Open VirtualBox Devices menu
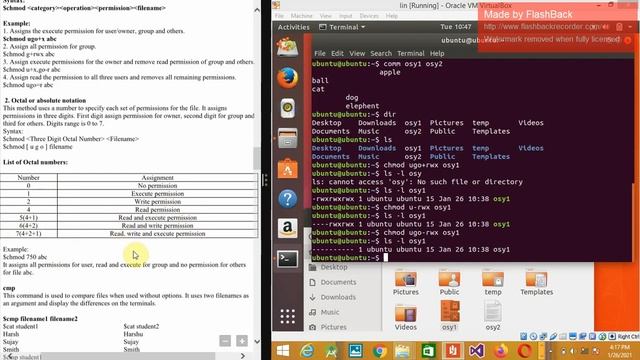The width and height of the screenshot is (640, 360). [x=369, y=16]
